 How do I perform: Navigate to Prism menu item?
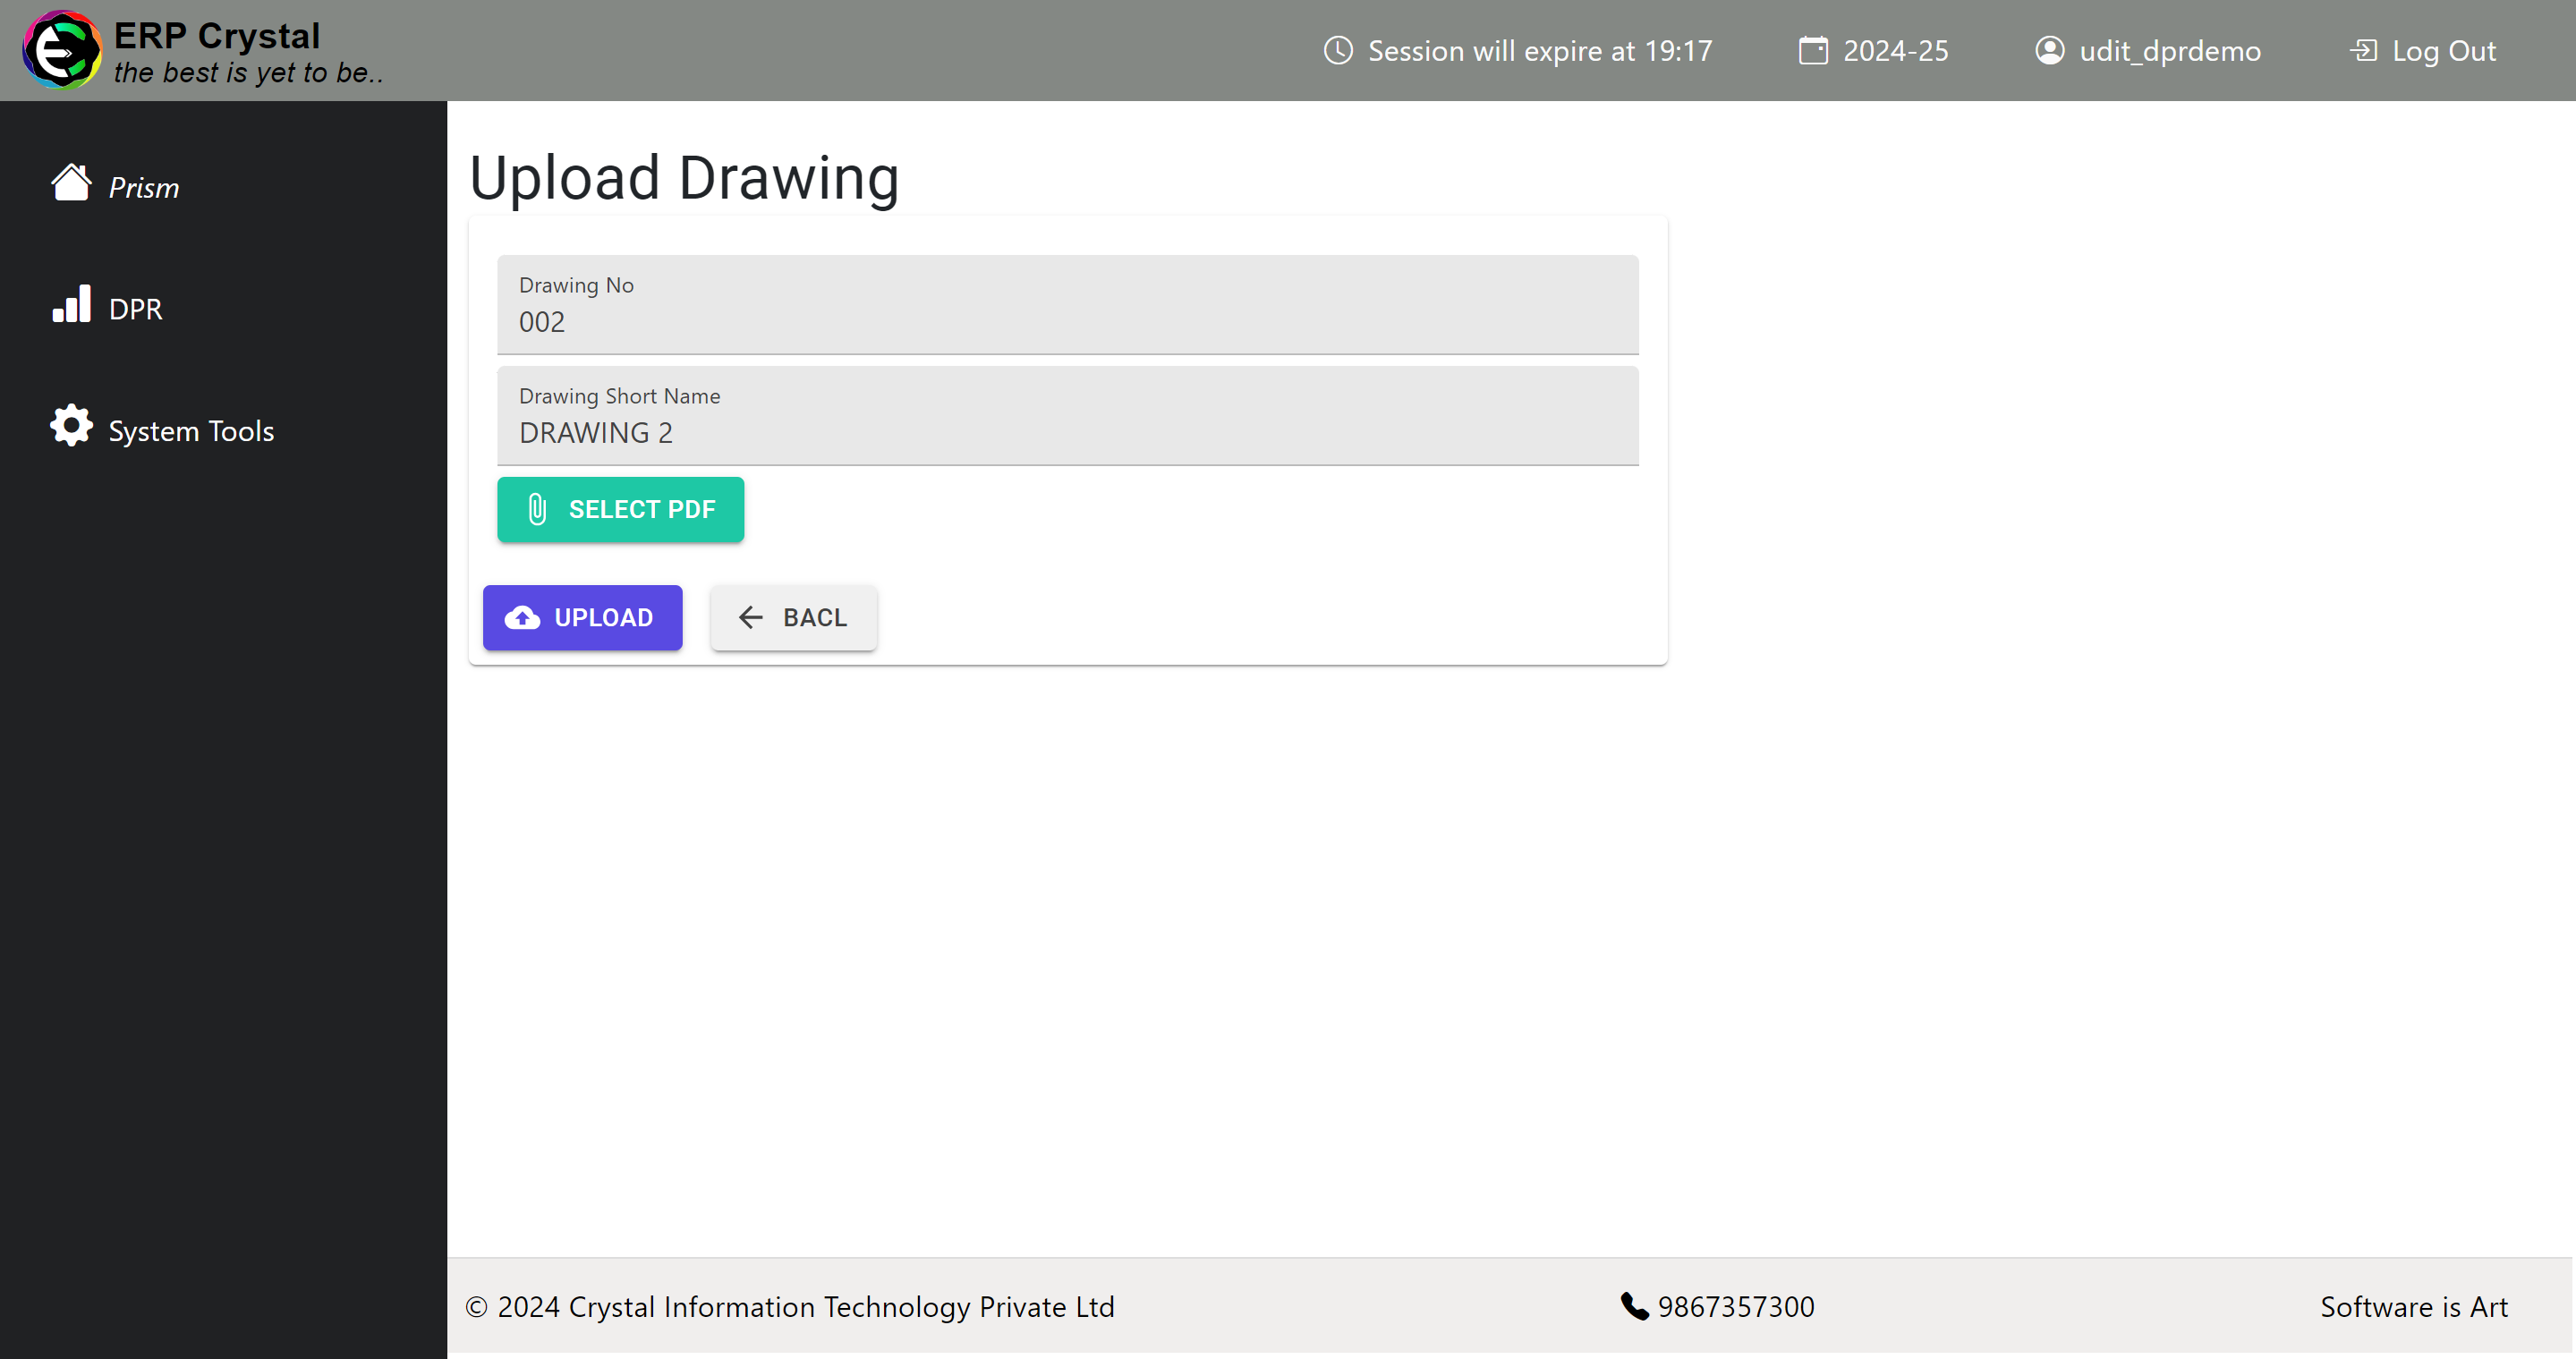tap(143, 187)
